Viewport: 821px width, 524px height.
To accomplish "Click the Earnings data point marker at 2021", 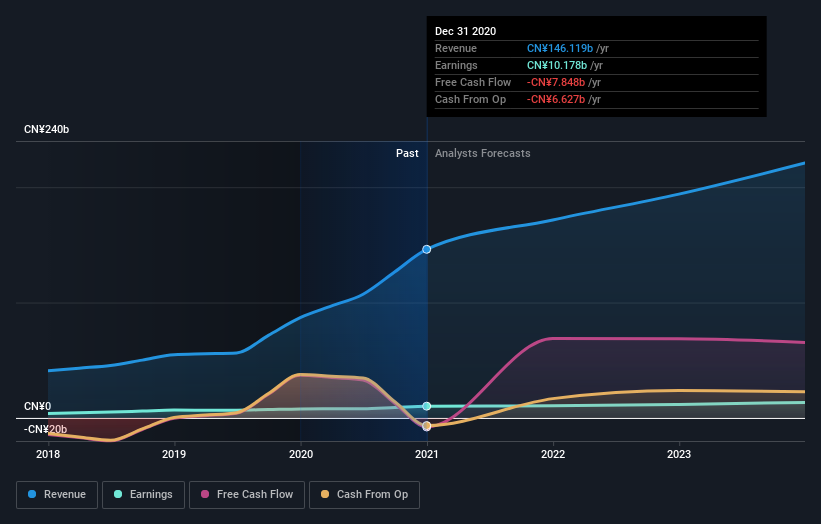I will pyautogui.click(x=427, y=406).
